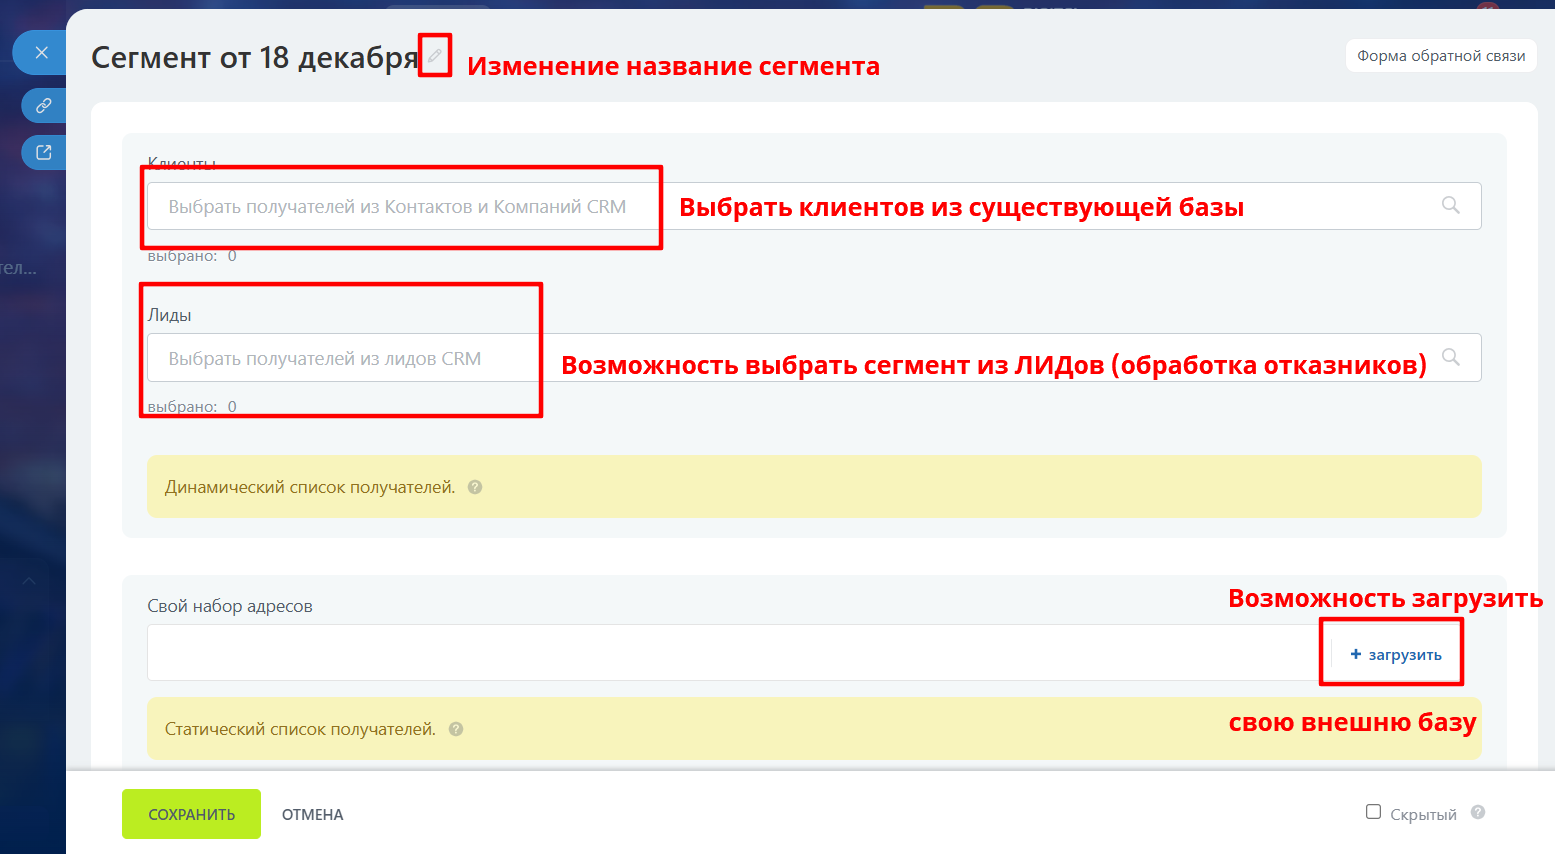
Task: Click magnifier icon in Лиды field
Action: (x=1451, y=357)
